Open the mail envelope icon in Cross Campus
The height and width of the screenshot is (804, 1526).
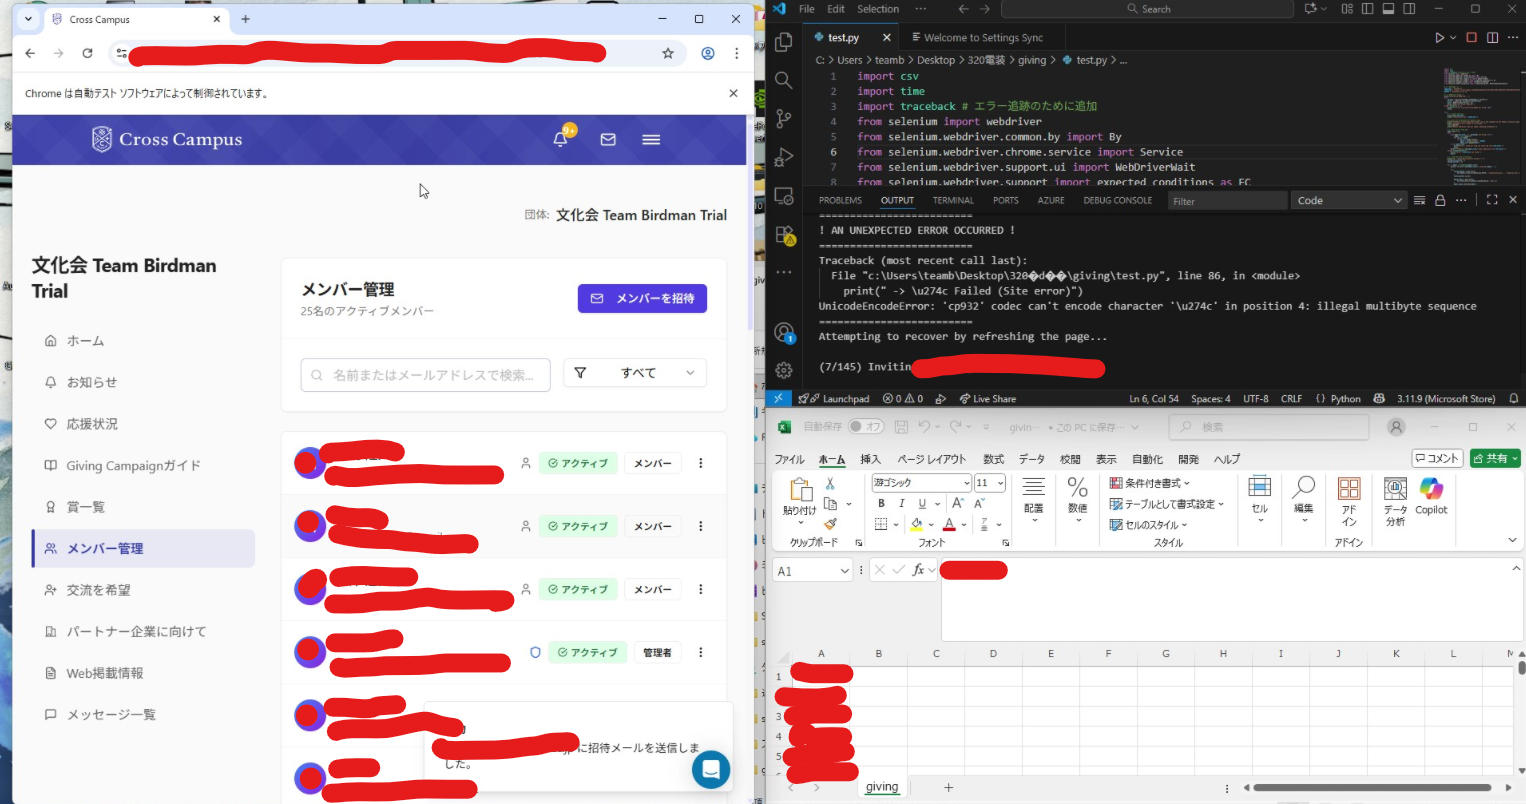coord(608,140)
